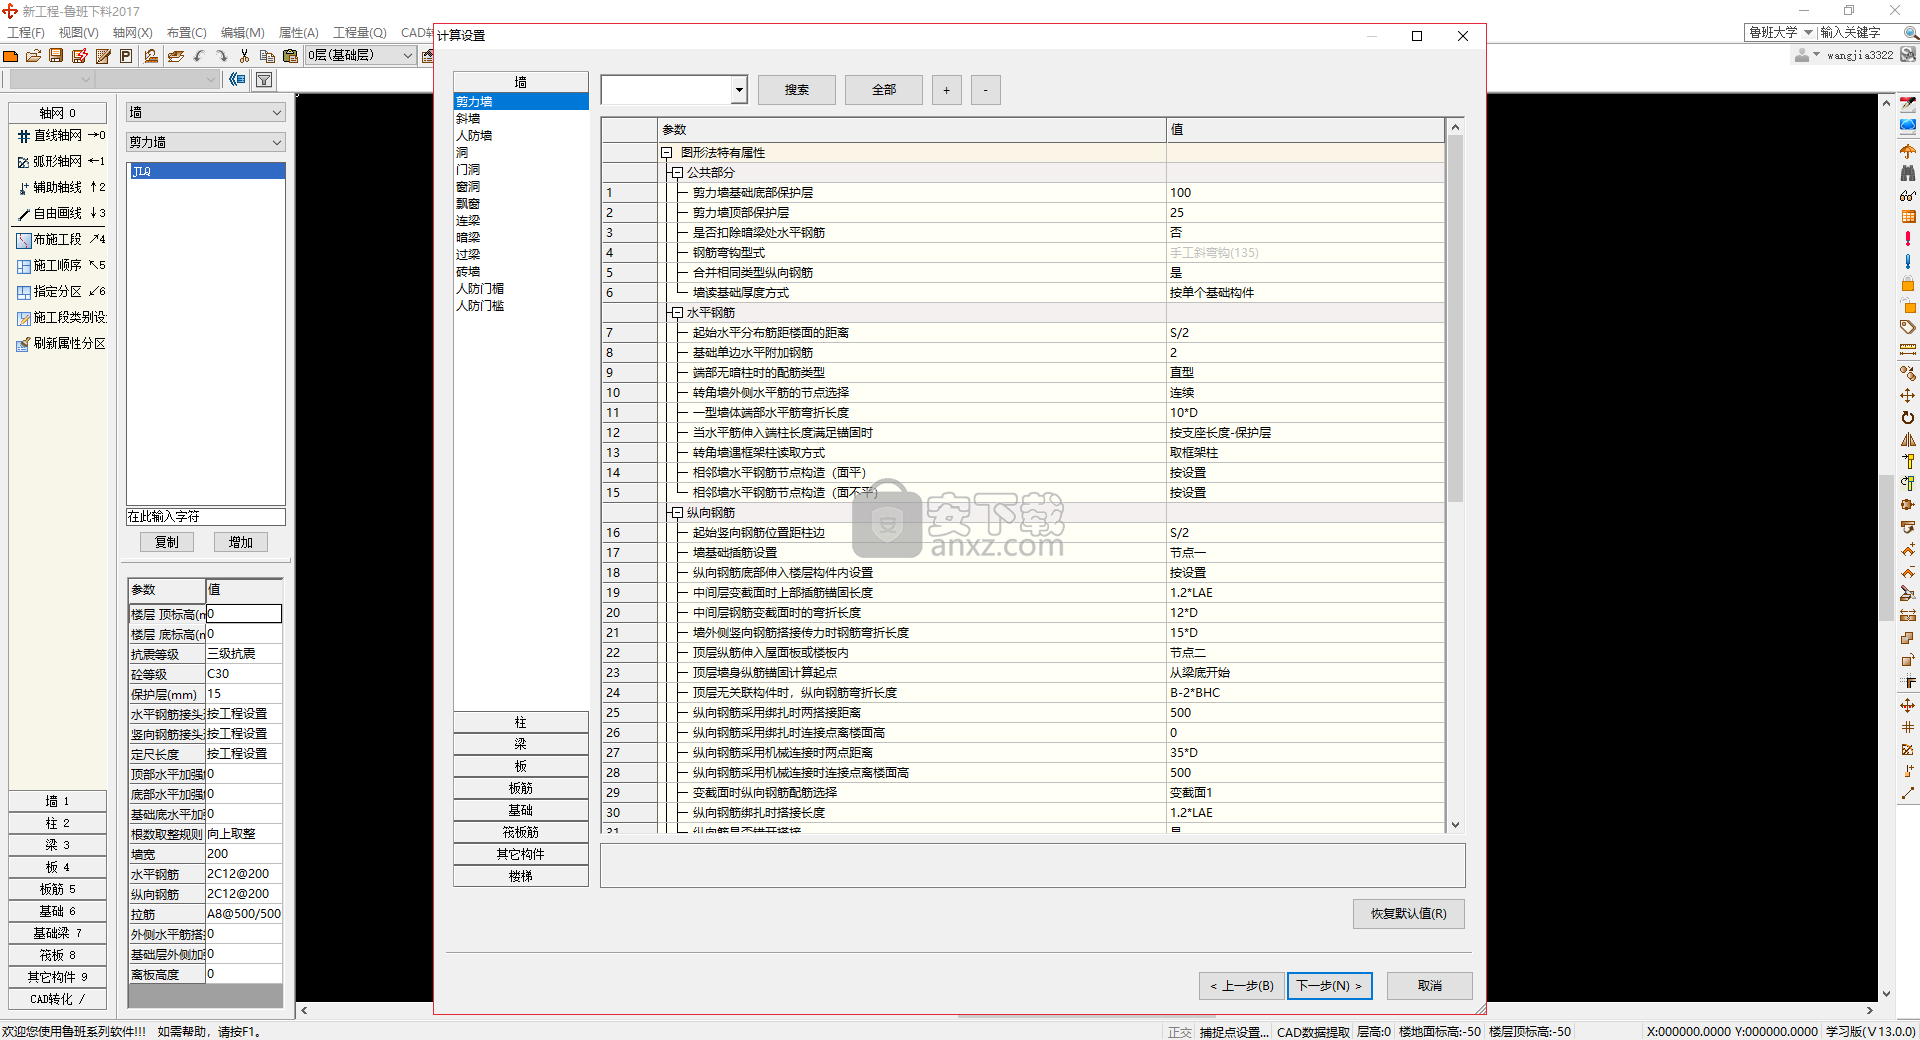Open the 编辑(M) menu
This screenshot has width=1920, height=1040.
(x=242, y=33)
